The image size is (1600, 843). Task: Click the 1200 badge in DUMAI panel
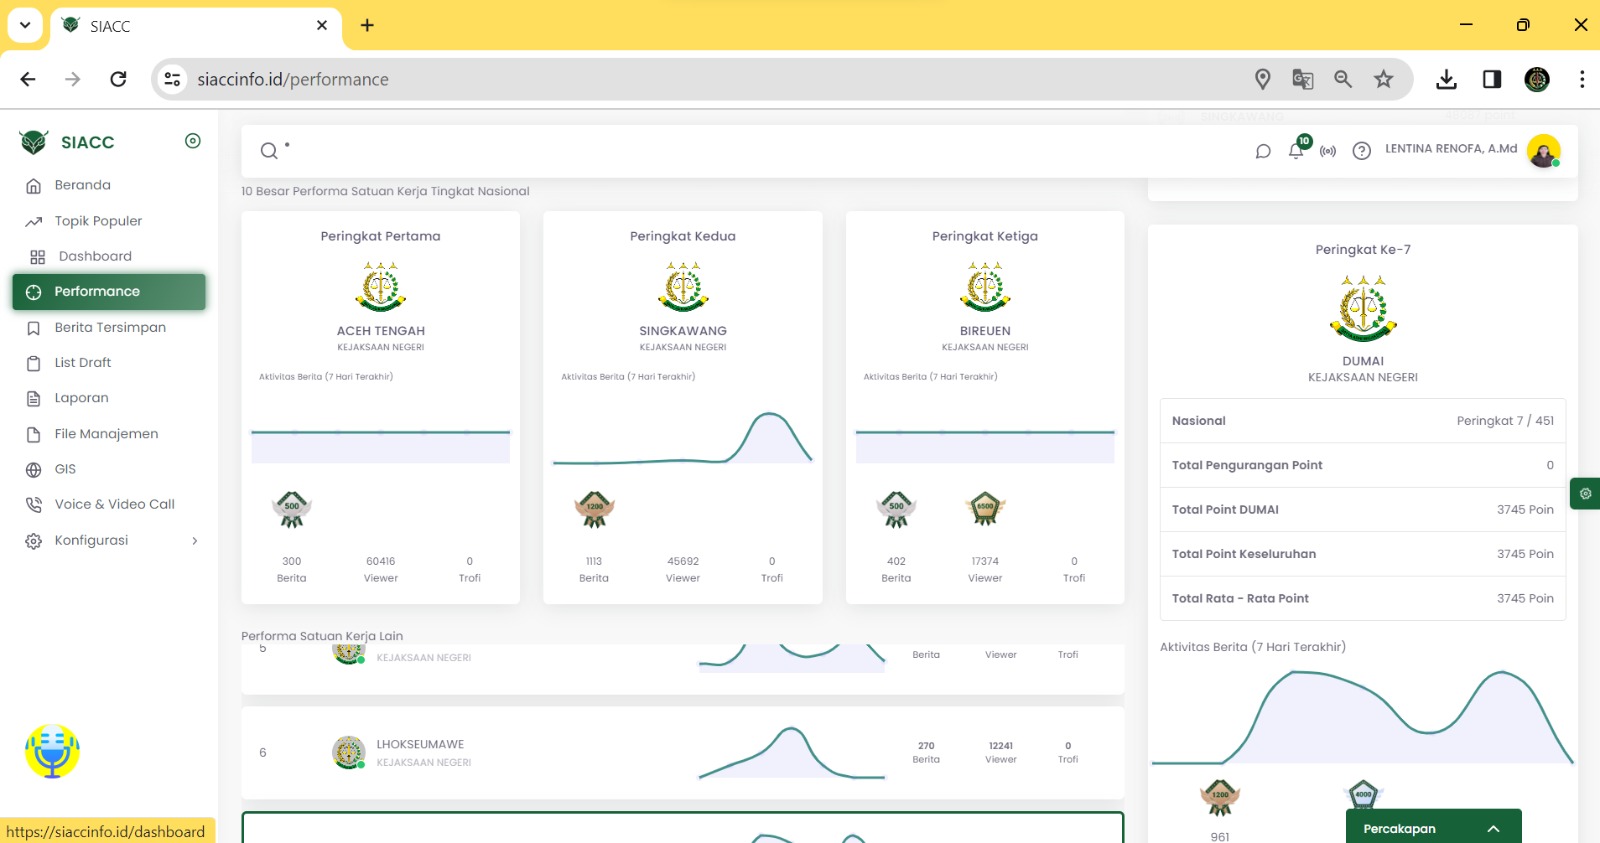pyautogui.click(x=1220, y=797)
